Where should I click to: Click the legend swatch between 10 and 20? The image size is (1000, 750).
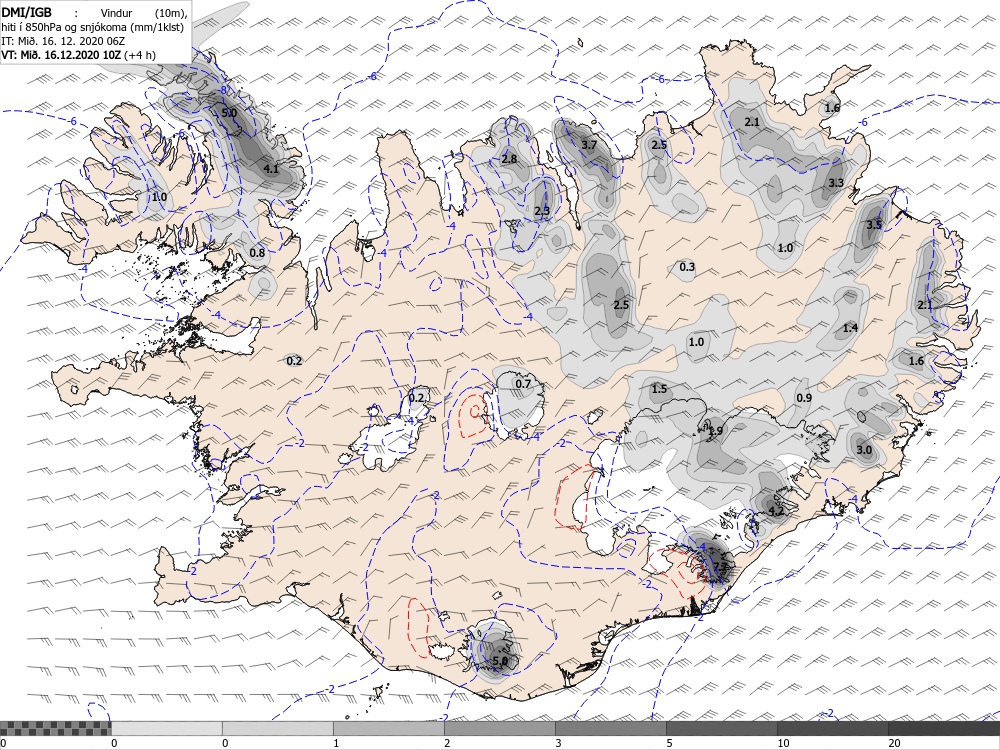[x=832, y=728]
